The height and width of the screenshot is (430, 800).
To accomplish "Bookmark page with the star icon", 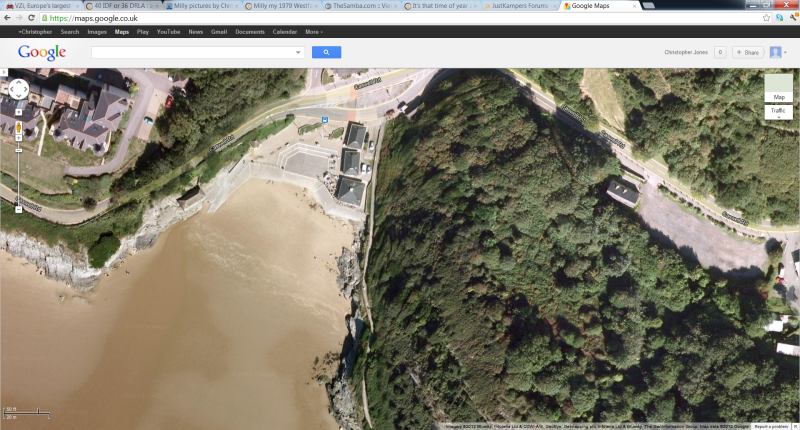I will [766, 18].
